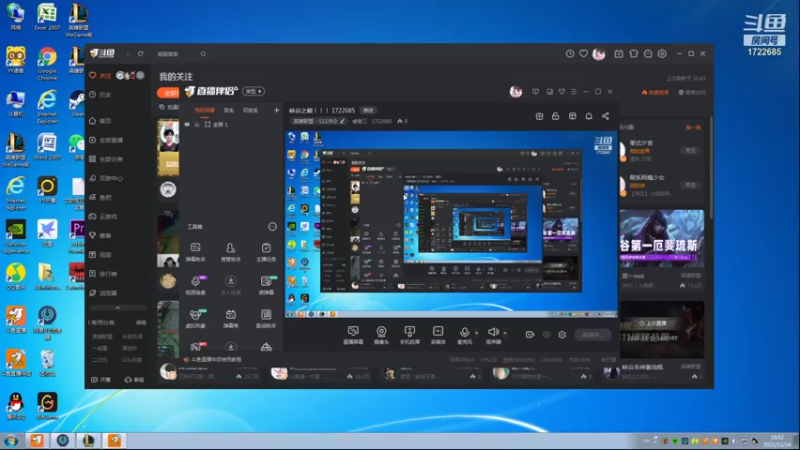Open 首页 in the Douyu sidebar

(x=101, y=121)
